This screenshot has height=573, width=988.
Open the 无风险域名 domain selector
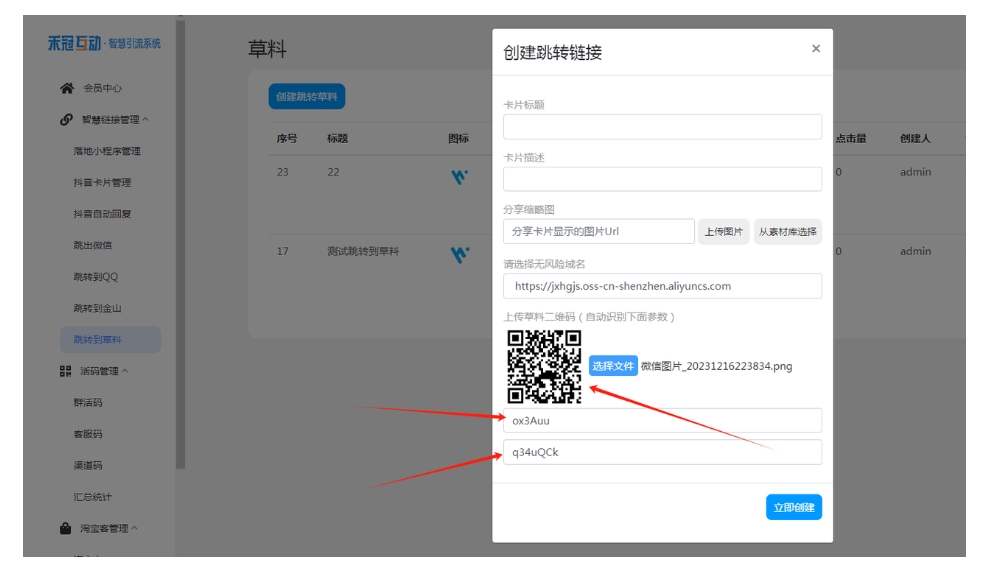tap(662, 286)
